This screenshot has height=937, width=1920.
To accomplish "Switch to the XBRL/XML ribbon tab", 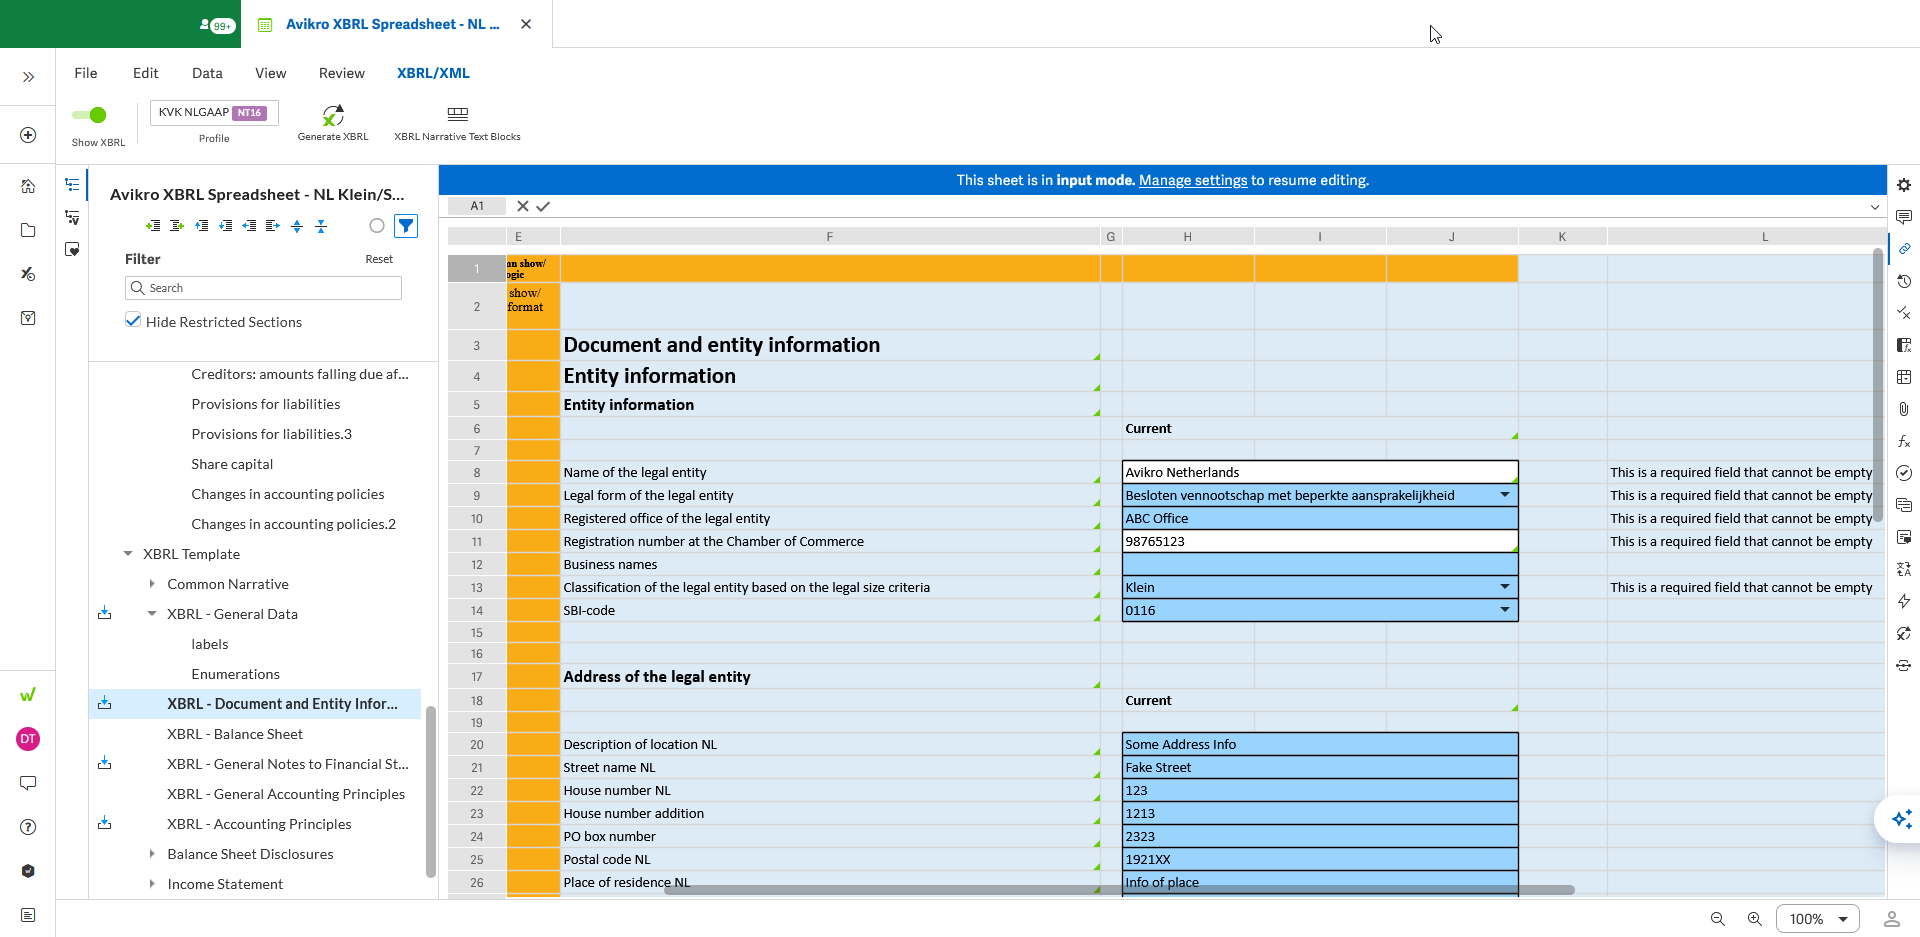I will point(432,72).
